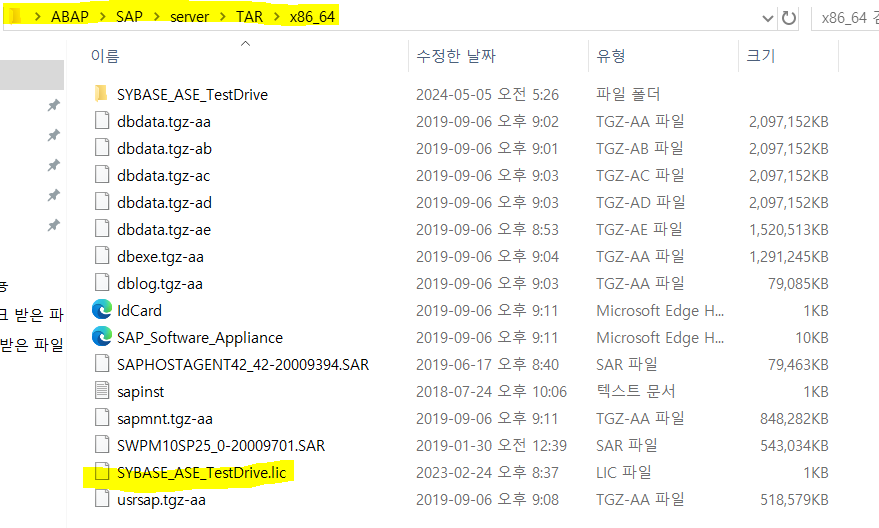This screenshot has width=879, height=528.
Task: Select the usrsap.tgz-aa file icon
Action: 102,498
